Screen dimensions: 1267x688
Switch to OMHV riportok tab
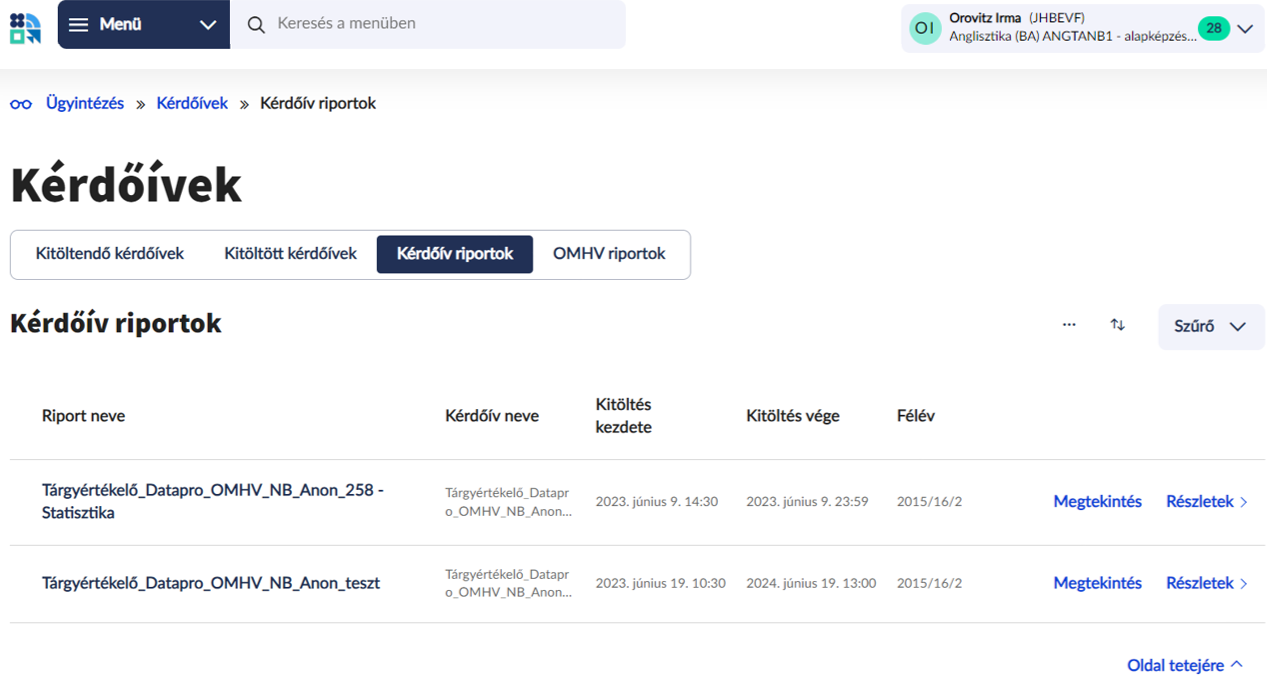pyautogui.click(x=609, y=254)
